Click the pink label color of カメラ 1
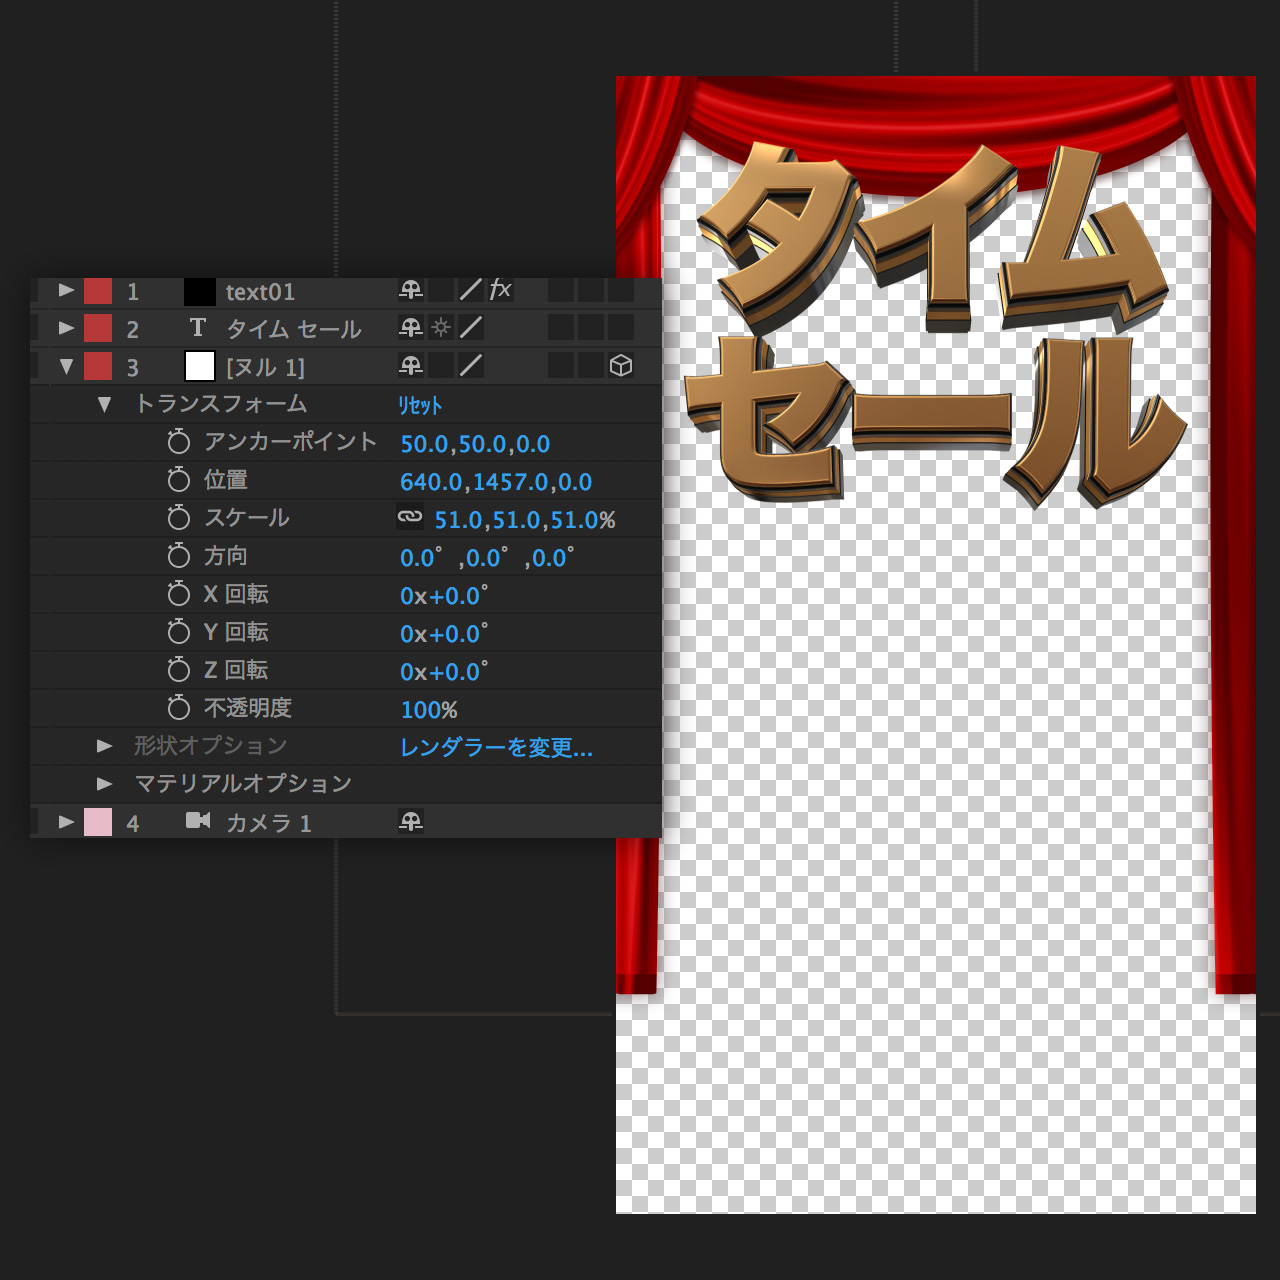Image resolution: width=1280 pixels, height=1280 pixels. click(98, 822)
